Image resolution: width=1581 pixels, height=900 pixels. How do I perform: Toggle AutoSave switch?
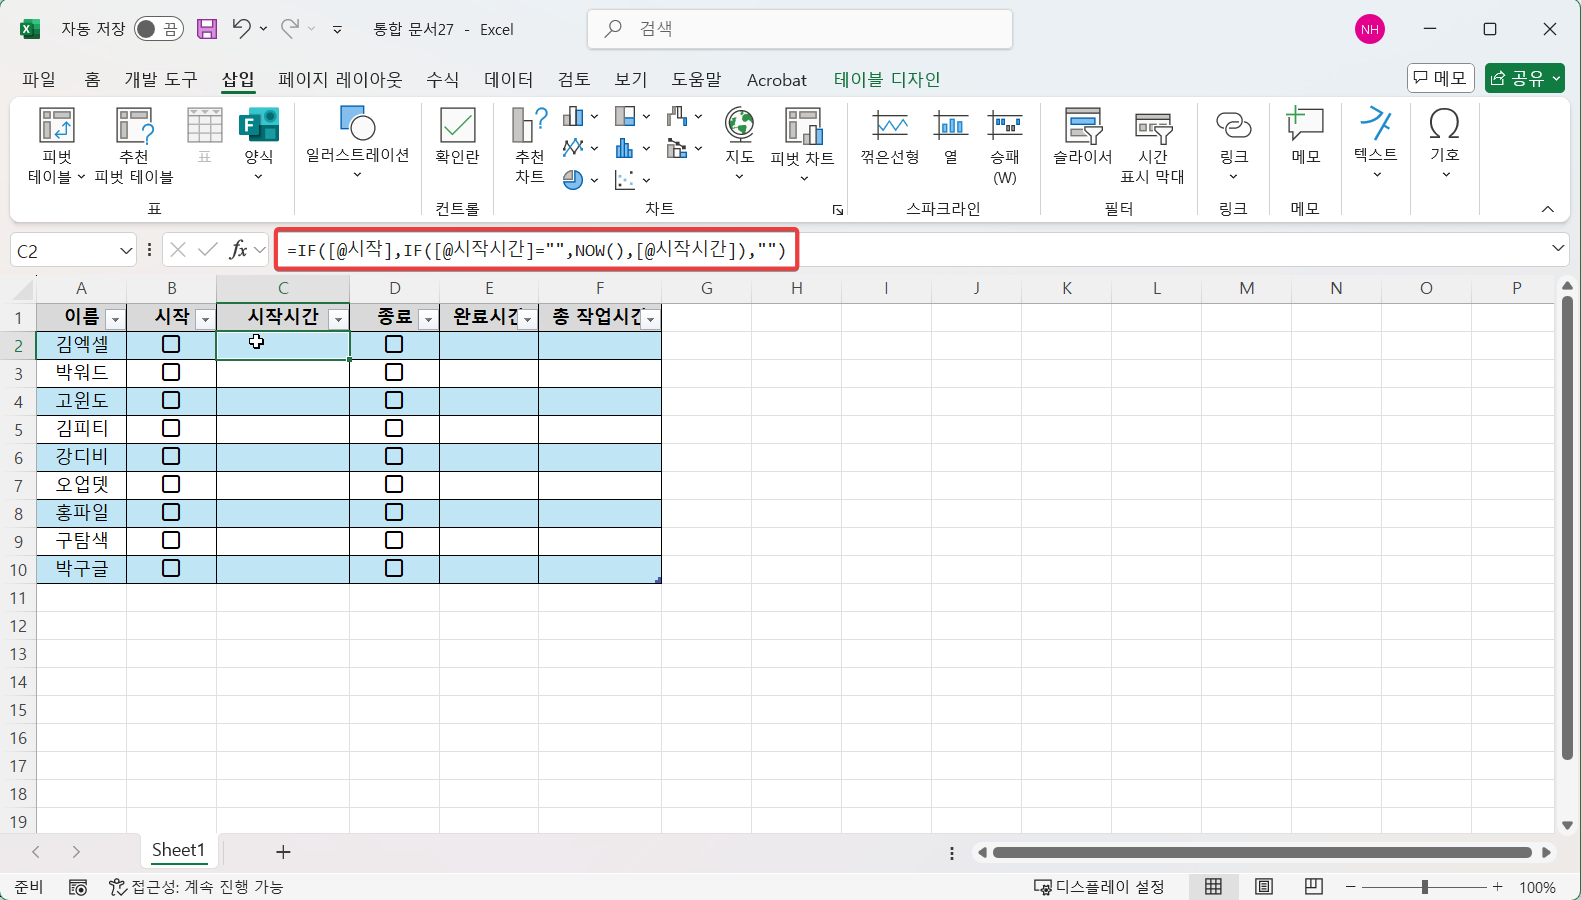(x=158, y=29)
